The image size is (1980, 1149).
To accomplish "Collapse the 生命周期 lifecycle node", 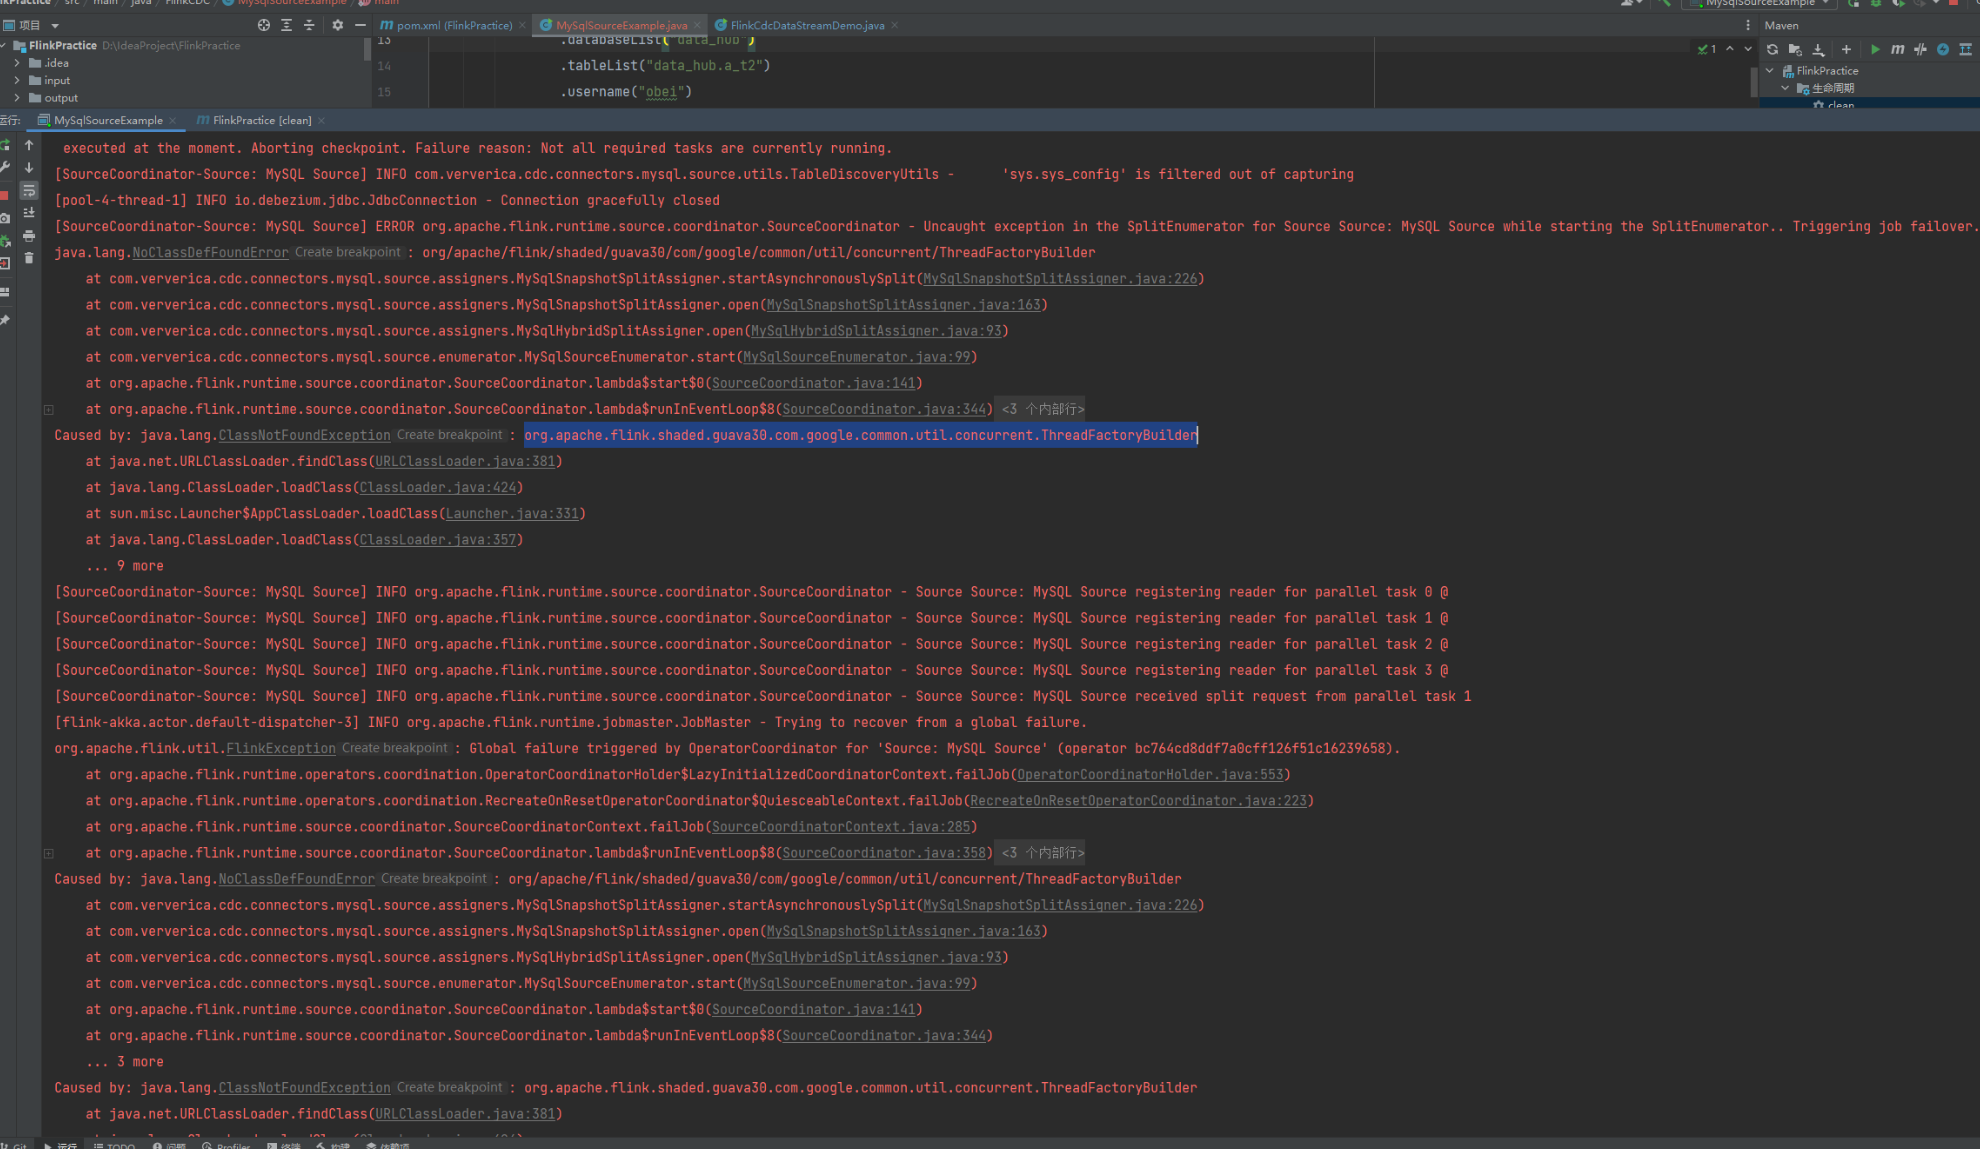I will click(x=1786, y=88).
